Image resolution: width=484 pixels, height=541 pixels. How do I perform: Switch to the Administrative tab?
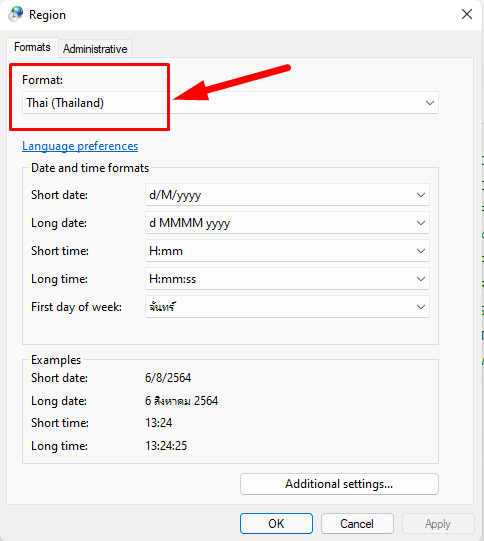coord(95,49)
